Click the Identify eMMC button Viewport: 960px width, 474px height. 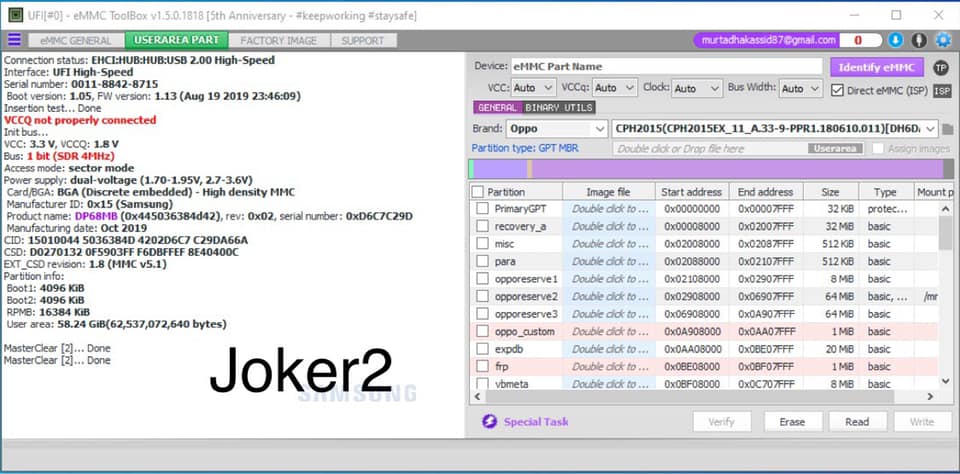877,67
